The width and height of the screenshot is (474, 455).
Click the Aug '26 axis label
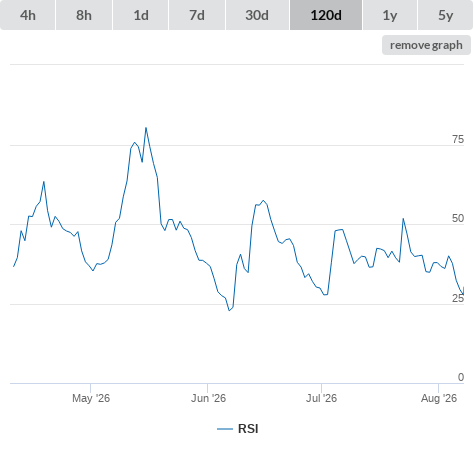439,398
